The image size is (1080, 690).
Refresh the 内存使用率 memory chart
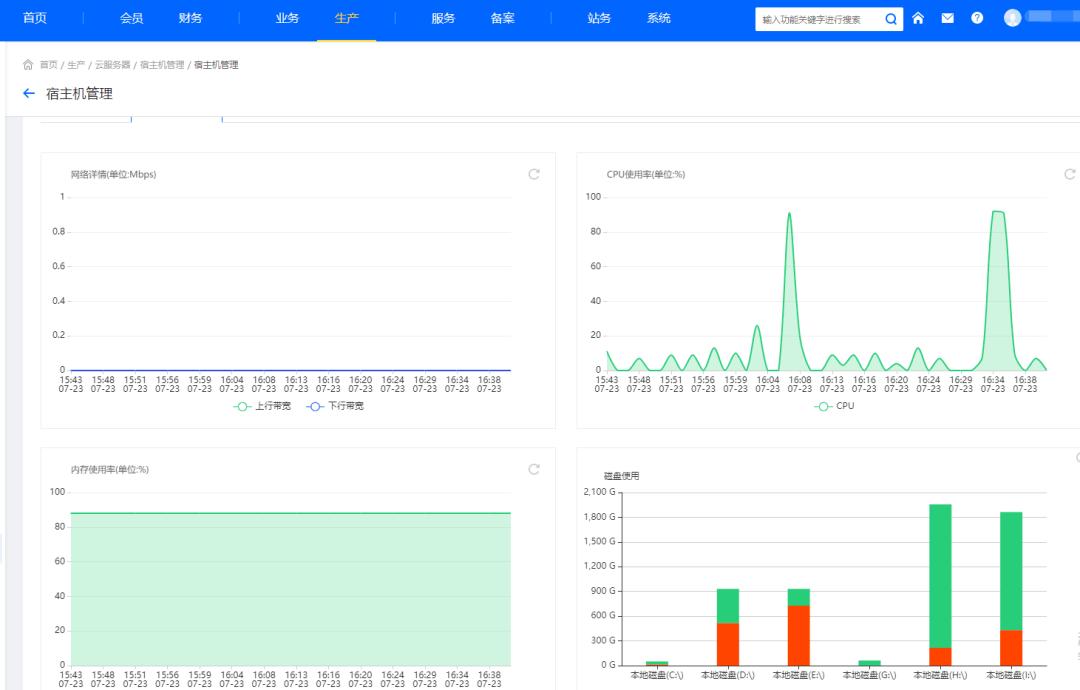point(534,469)
